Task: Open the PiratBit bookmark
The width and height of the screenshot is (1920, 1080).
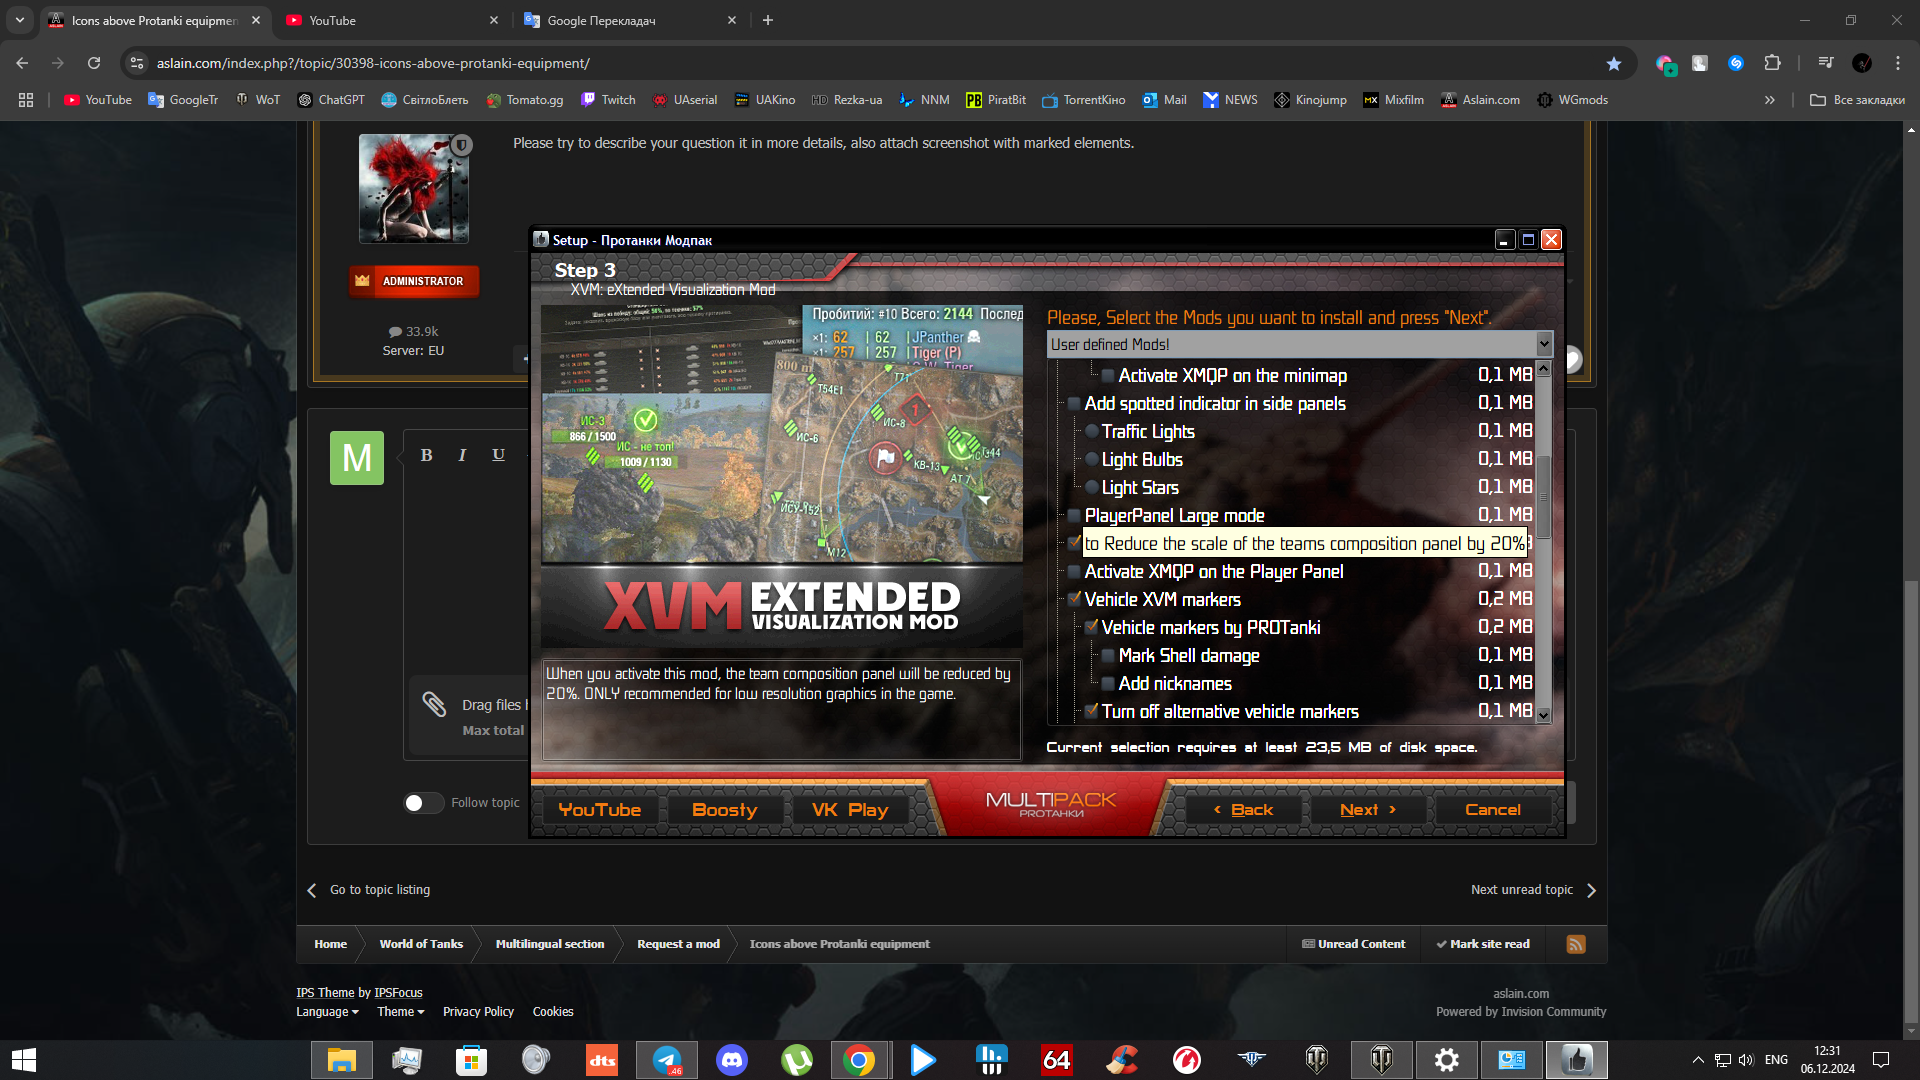Action: pyautogui.click(x=996, y=100)
